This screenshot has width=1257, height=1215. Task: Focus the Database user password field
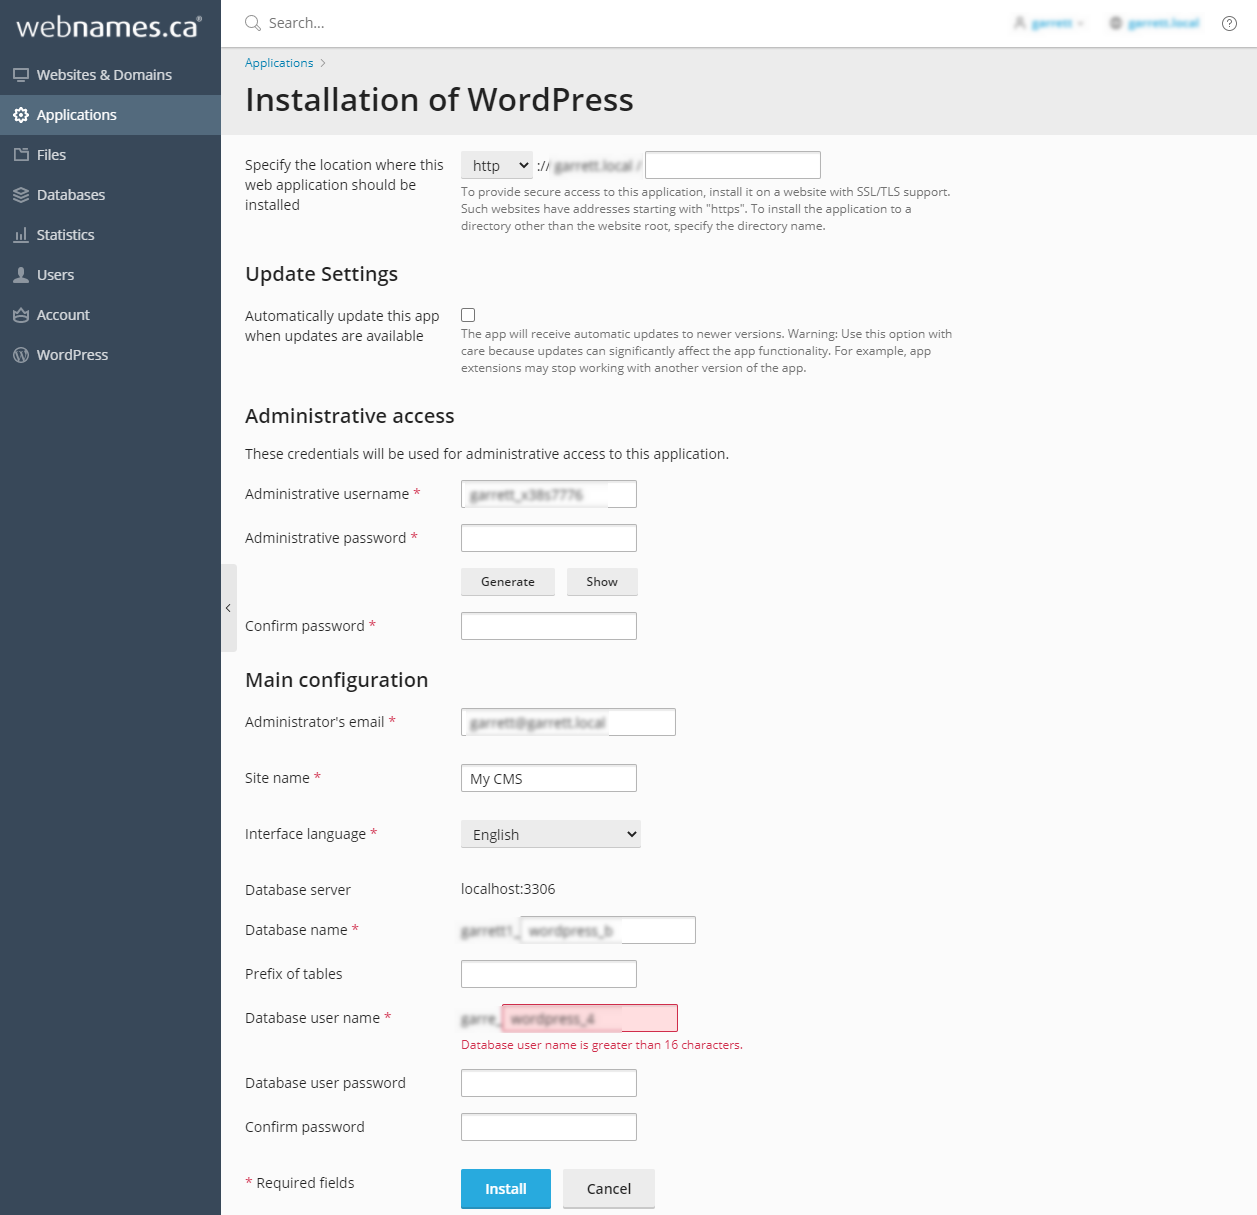point(549,1083)
